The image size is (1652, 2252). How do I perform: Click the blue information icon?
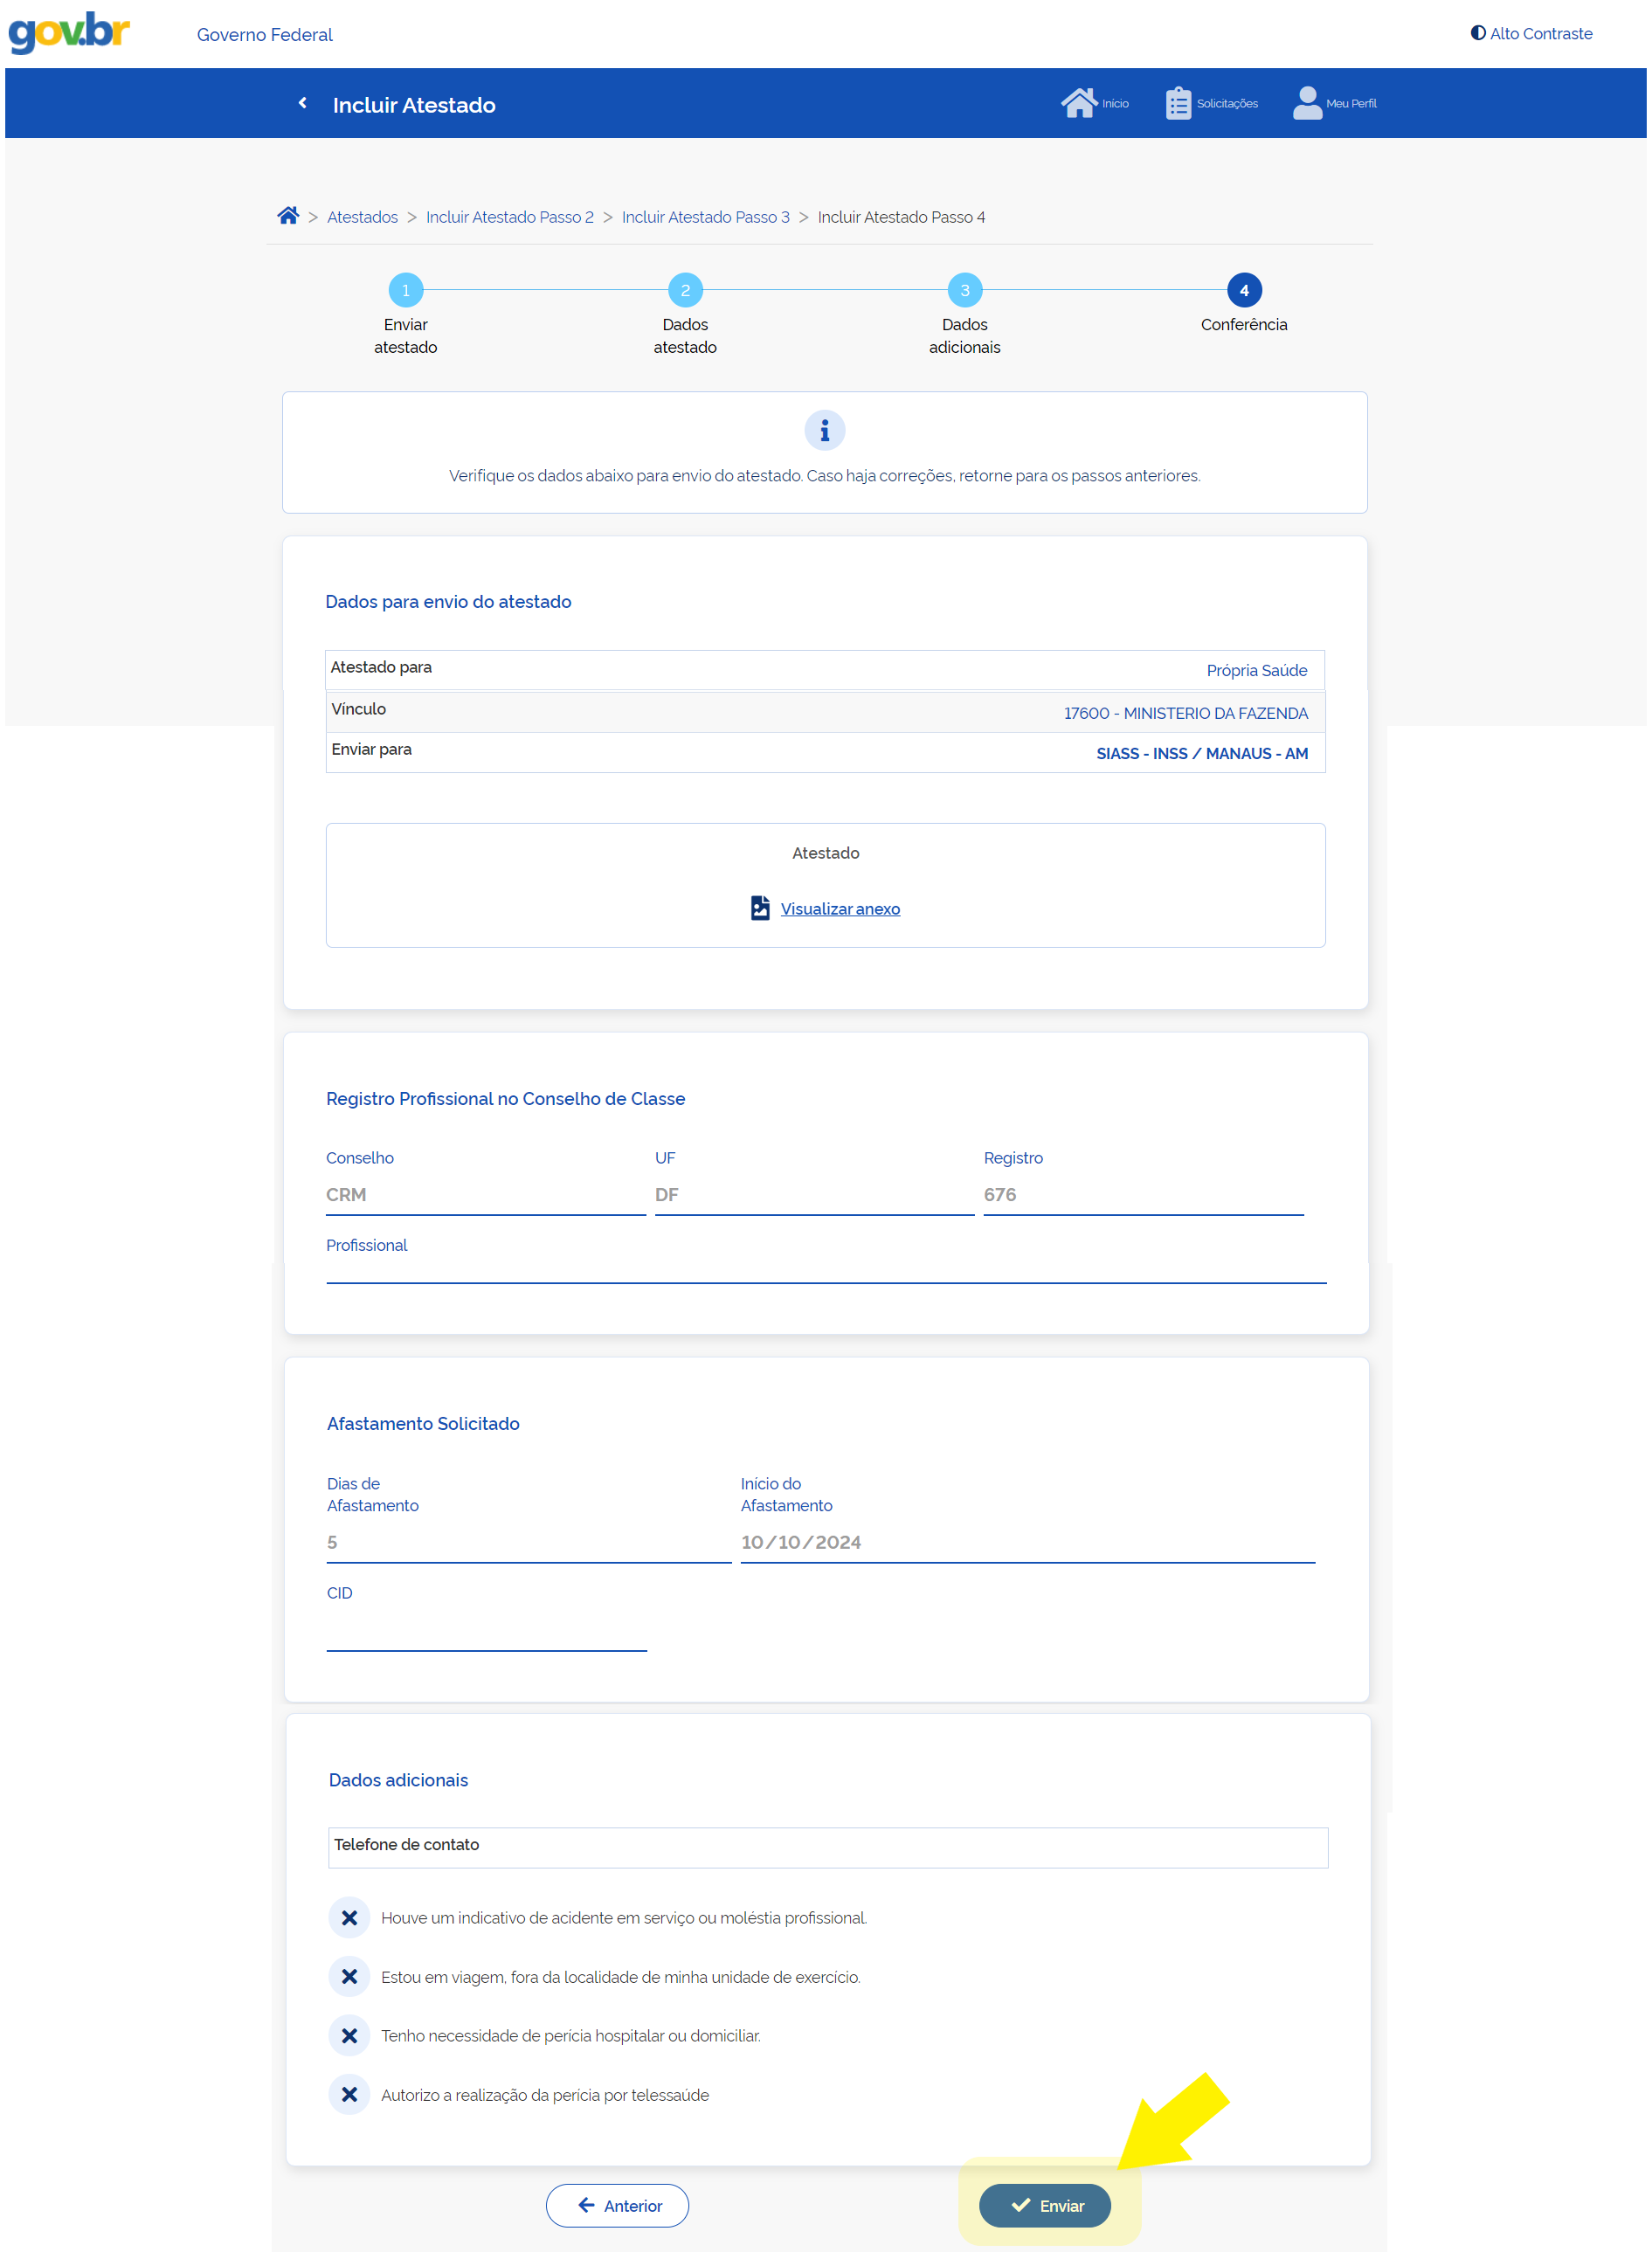[824, 431]
